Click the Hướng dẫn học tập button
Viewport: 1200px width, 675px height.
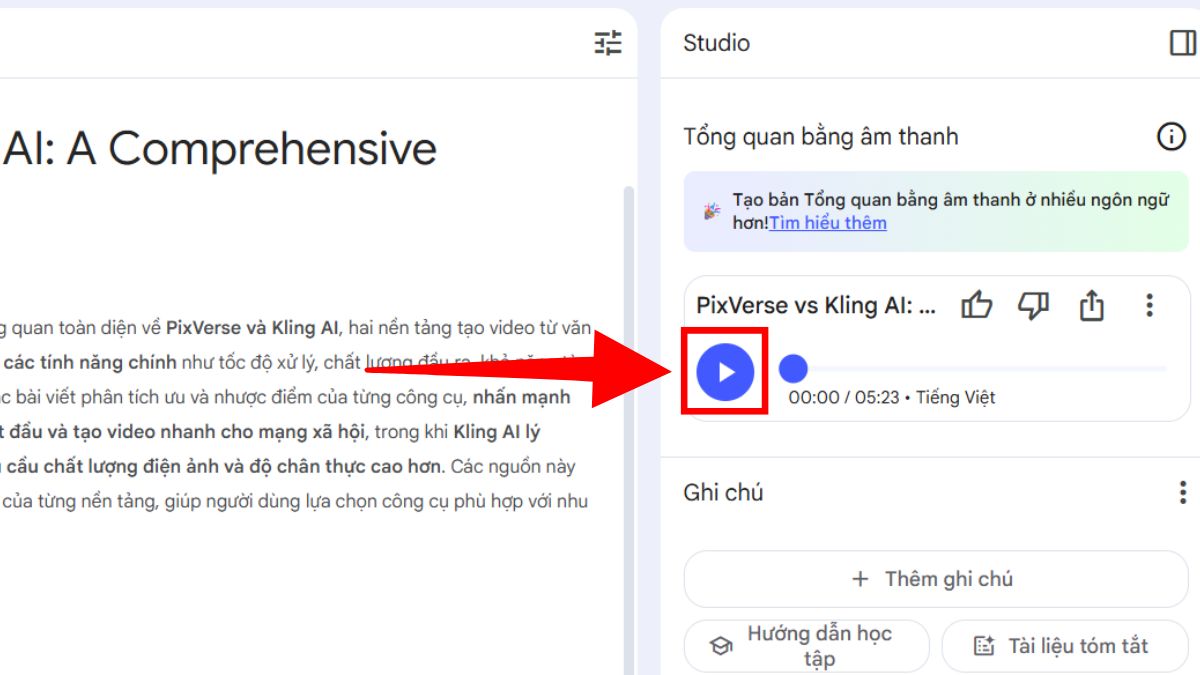(806, 646)
